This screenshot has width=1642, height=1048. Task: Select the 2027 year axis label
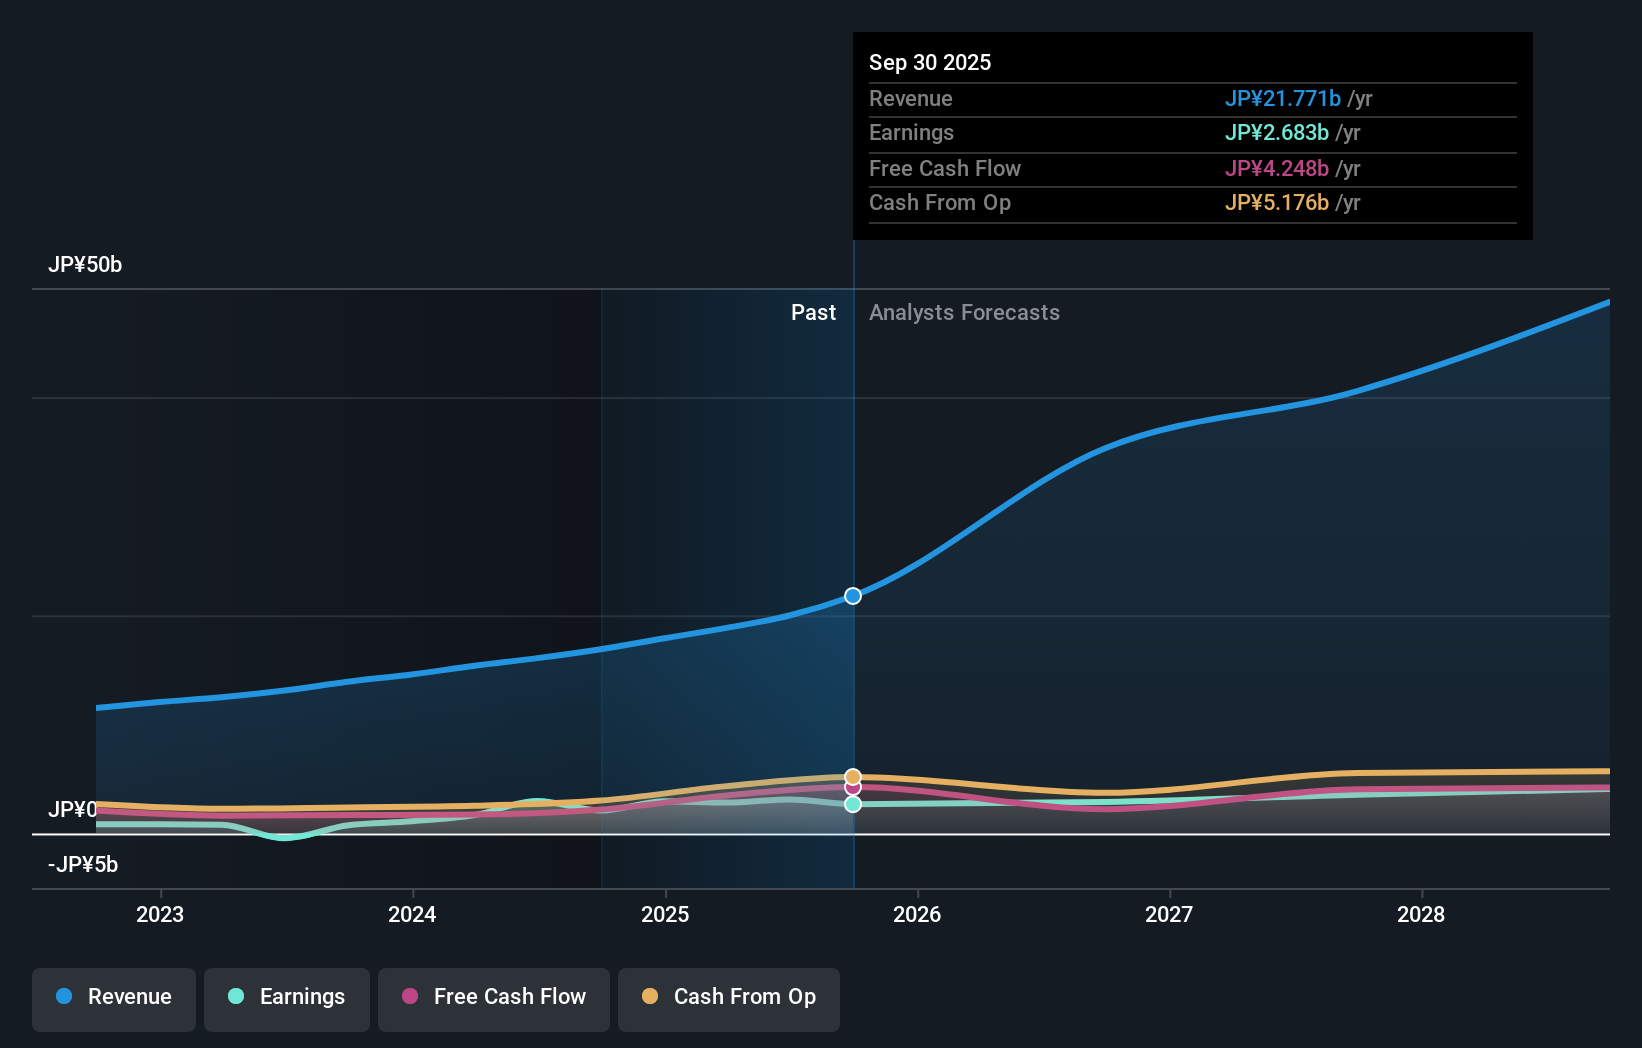click(1169, 914)
